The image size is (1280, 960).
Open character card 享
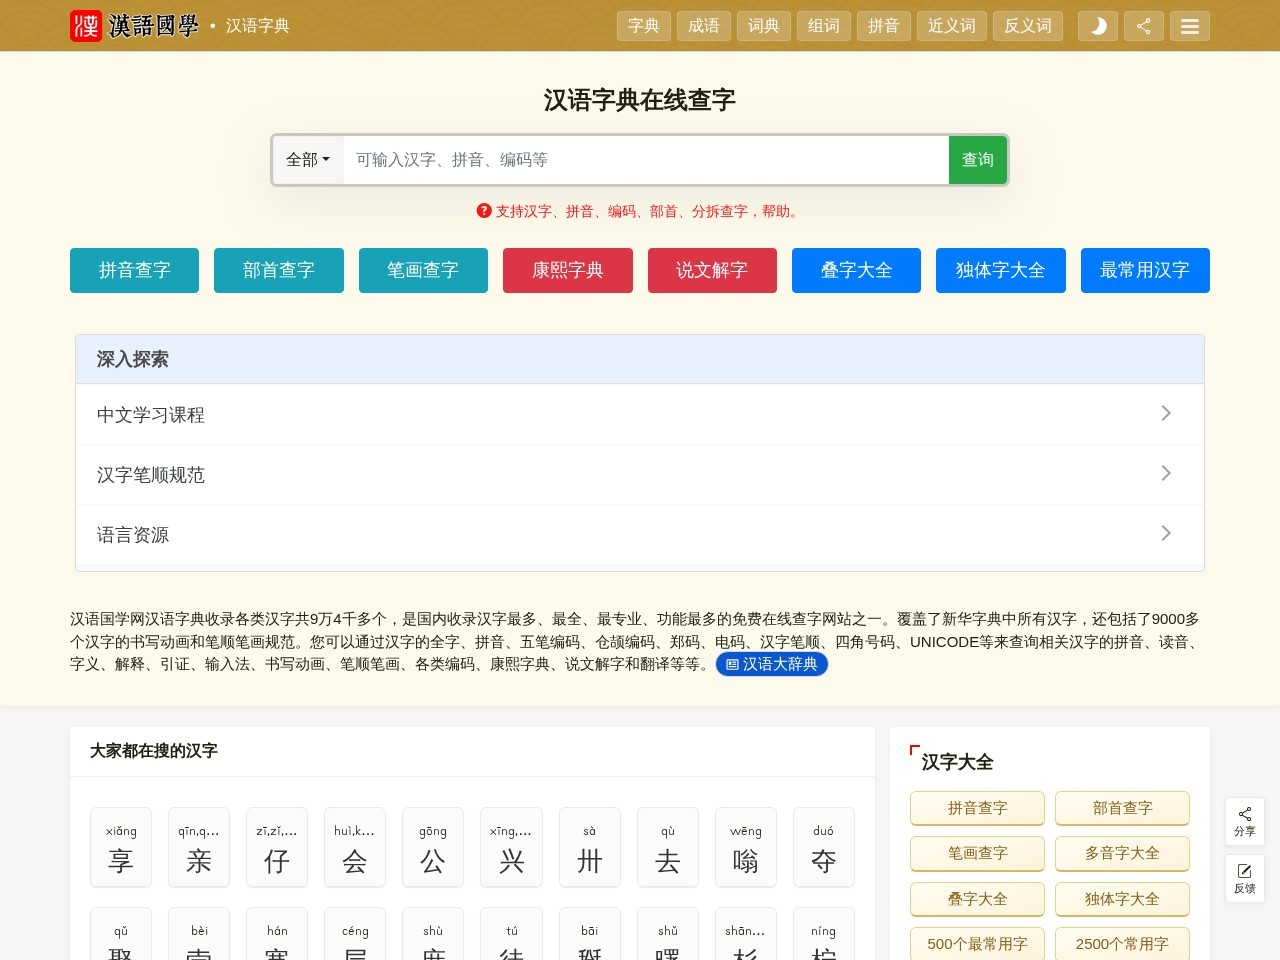(x=121, y=847)
